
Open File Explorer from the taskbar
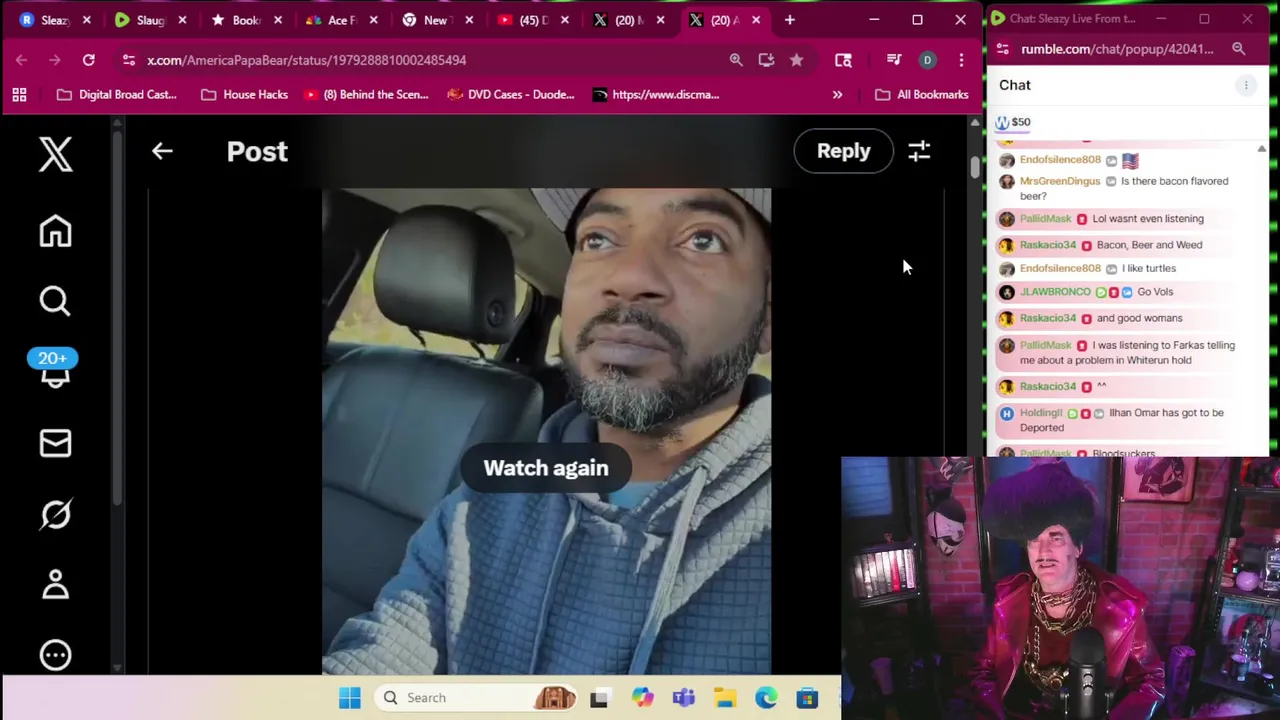coord(725,698)
